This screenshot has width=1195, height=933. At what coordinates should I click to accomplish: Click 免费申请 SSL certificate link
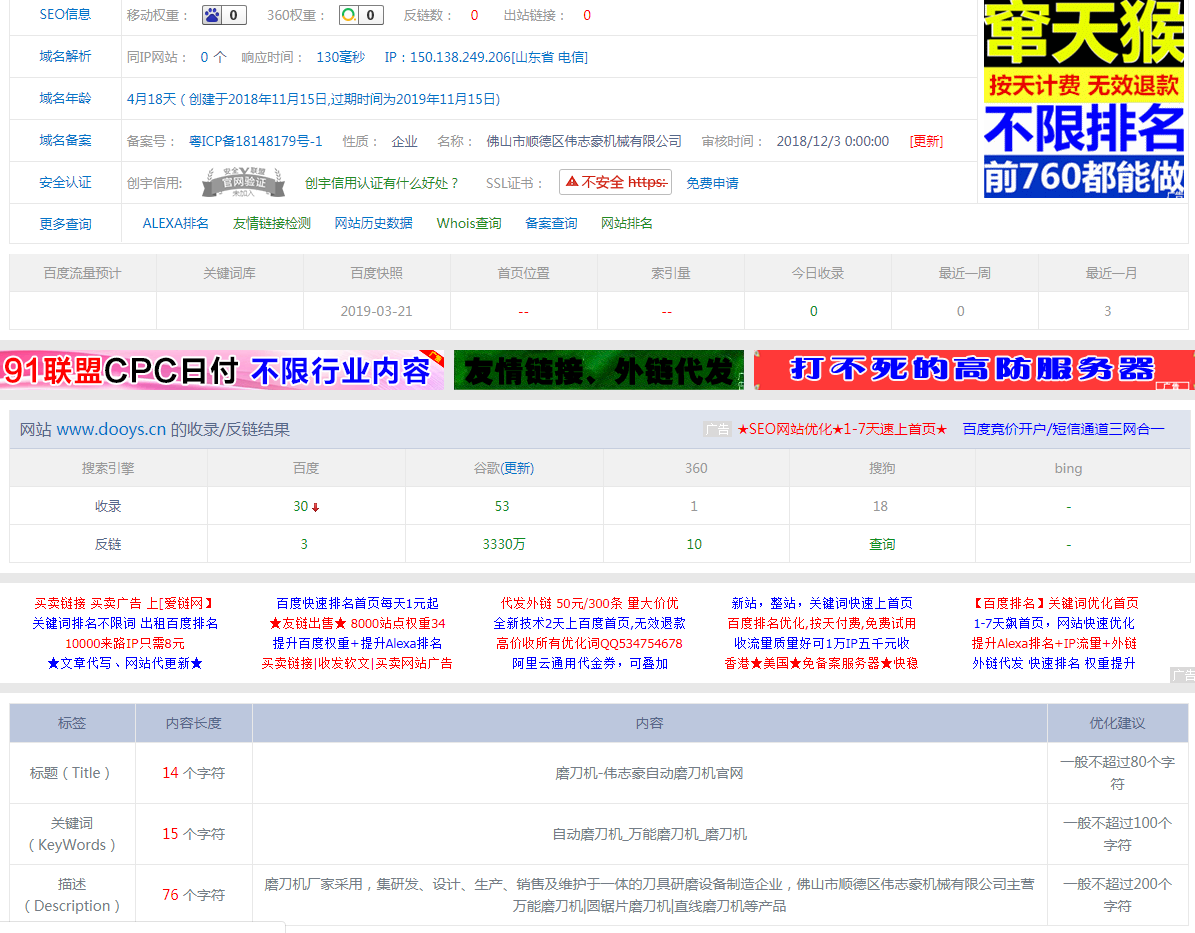coord(712,183)
